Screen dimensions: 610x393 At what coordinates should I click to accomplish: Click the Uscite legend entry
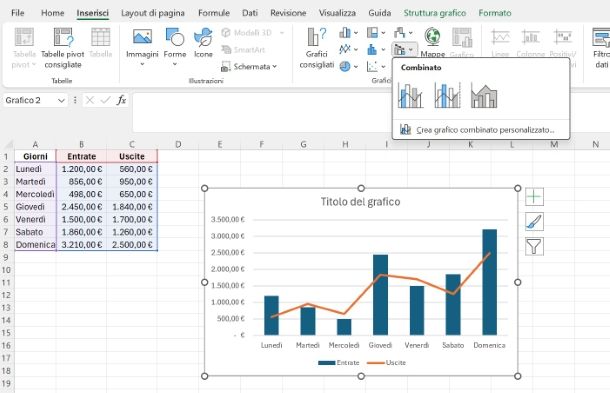(387, 363)
